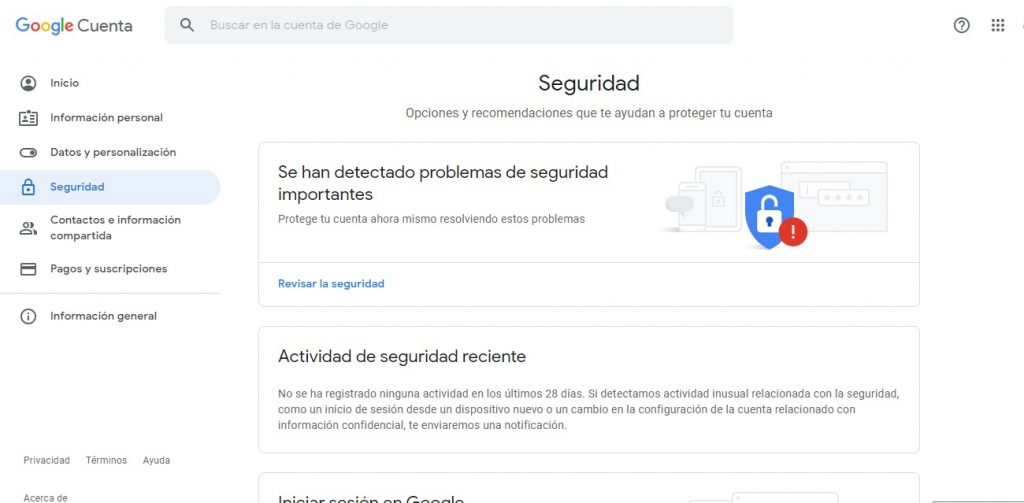Open the Pagos y suscripciones section

click(x=109, y=269)
